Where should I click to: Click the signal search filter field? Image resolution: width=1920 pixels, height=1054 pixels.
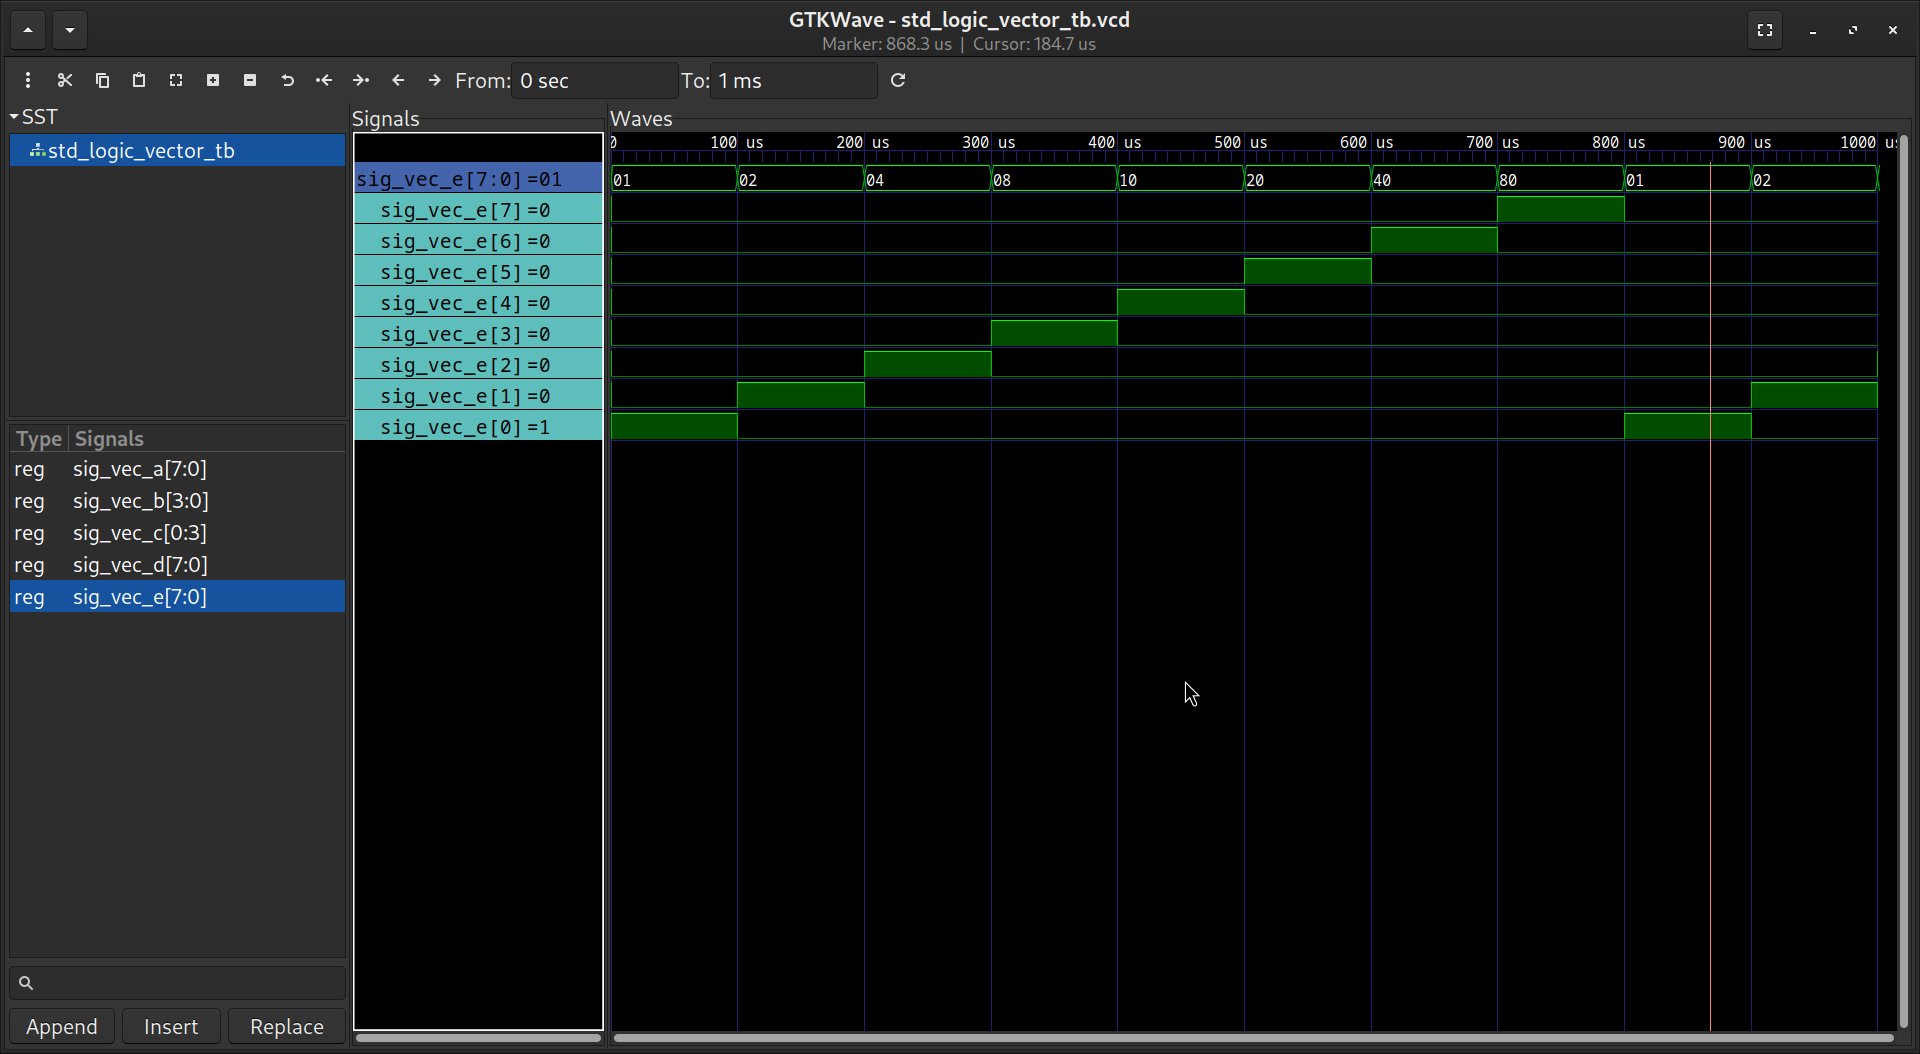[178, 983]
